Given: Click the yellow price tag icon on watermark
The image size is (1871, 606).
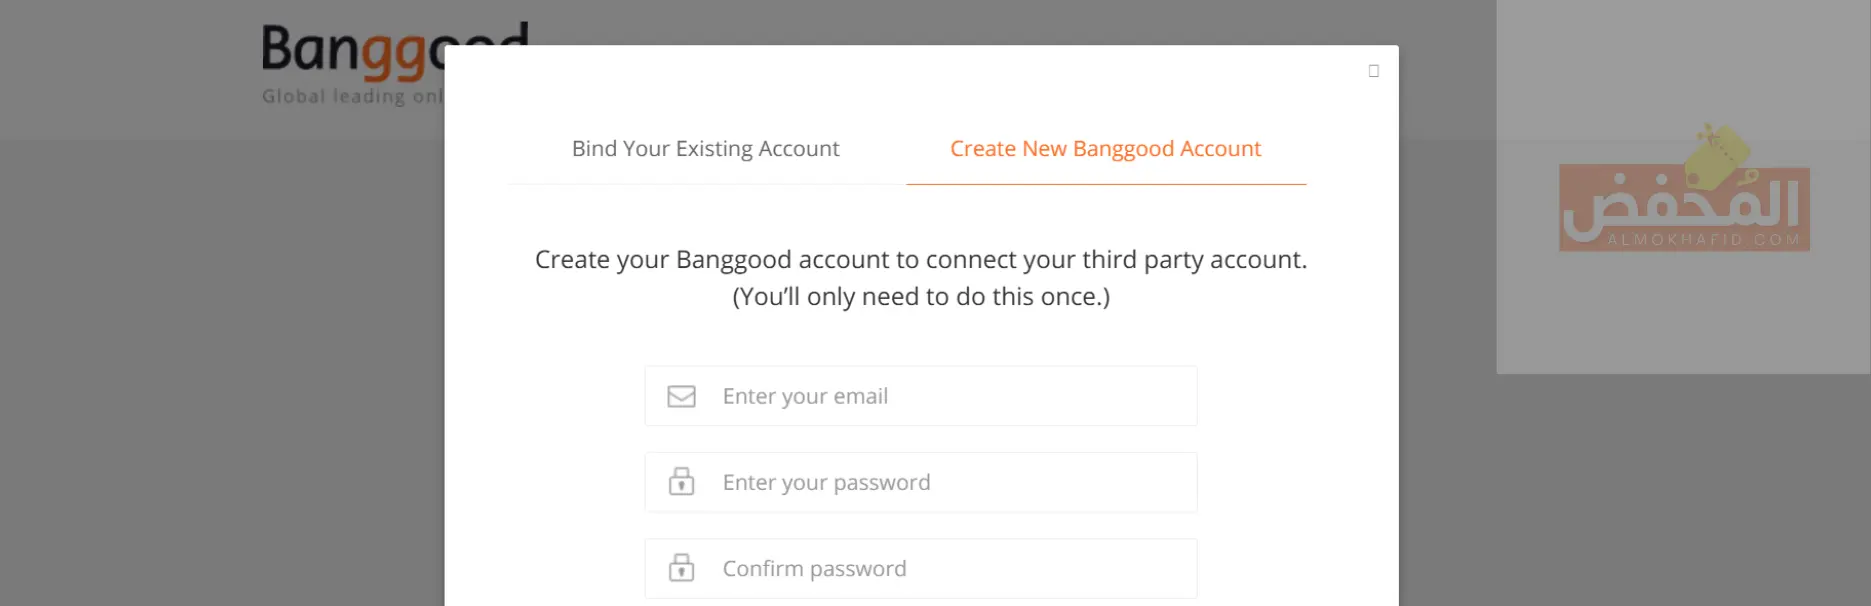Looking at the screenshot, I should 1716,153.
